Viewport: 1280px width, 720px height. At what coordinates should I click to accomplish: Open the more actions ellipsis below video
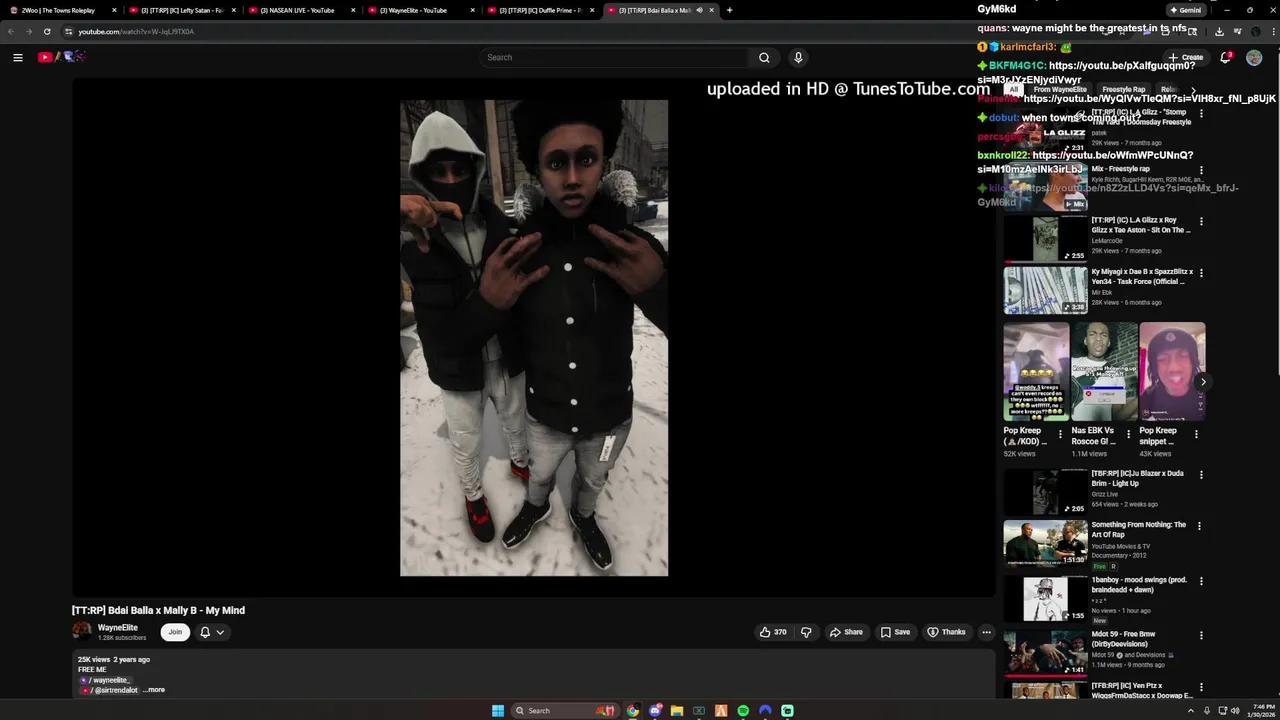click(x=986, y=632)
